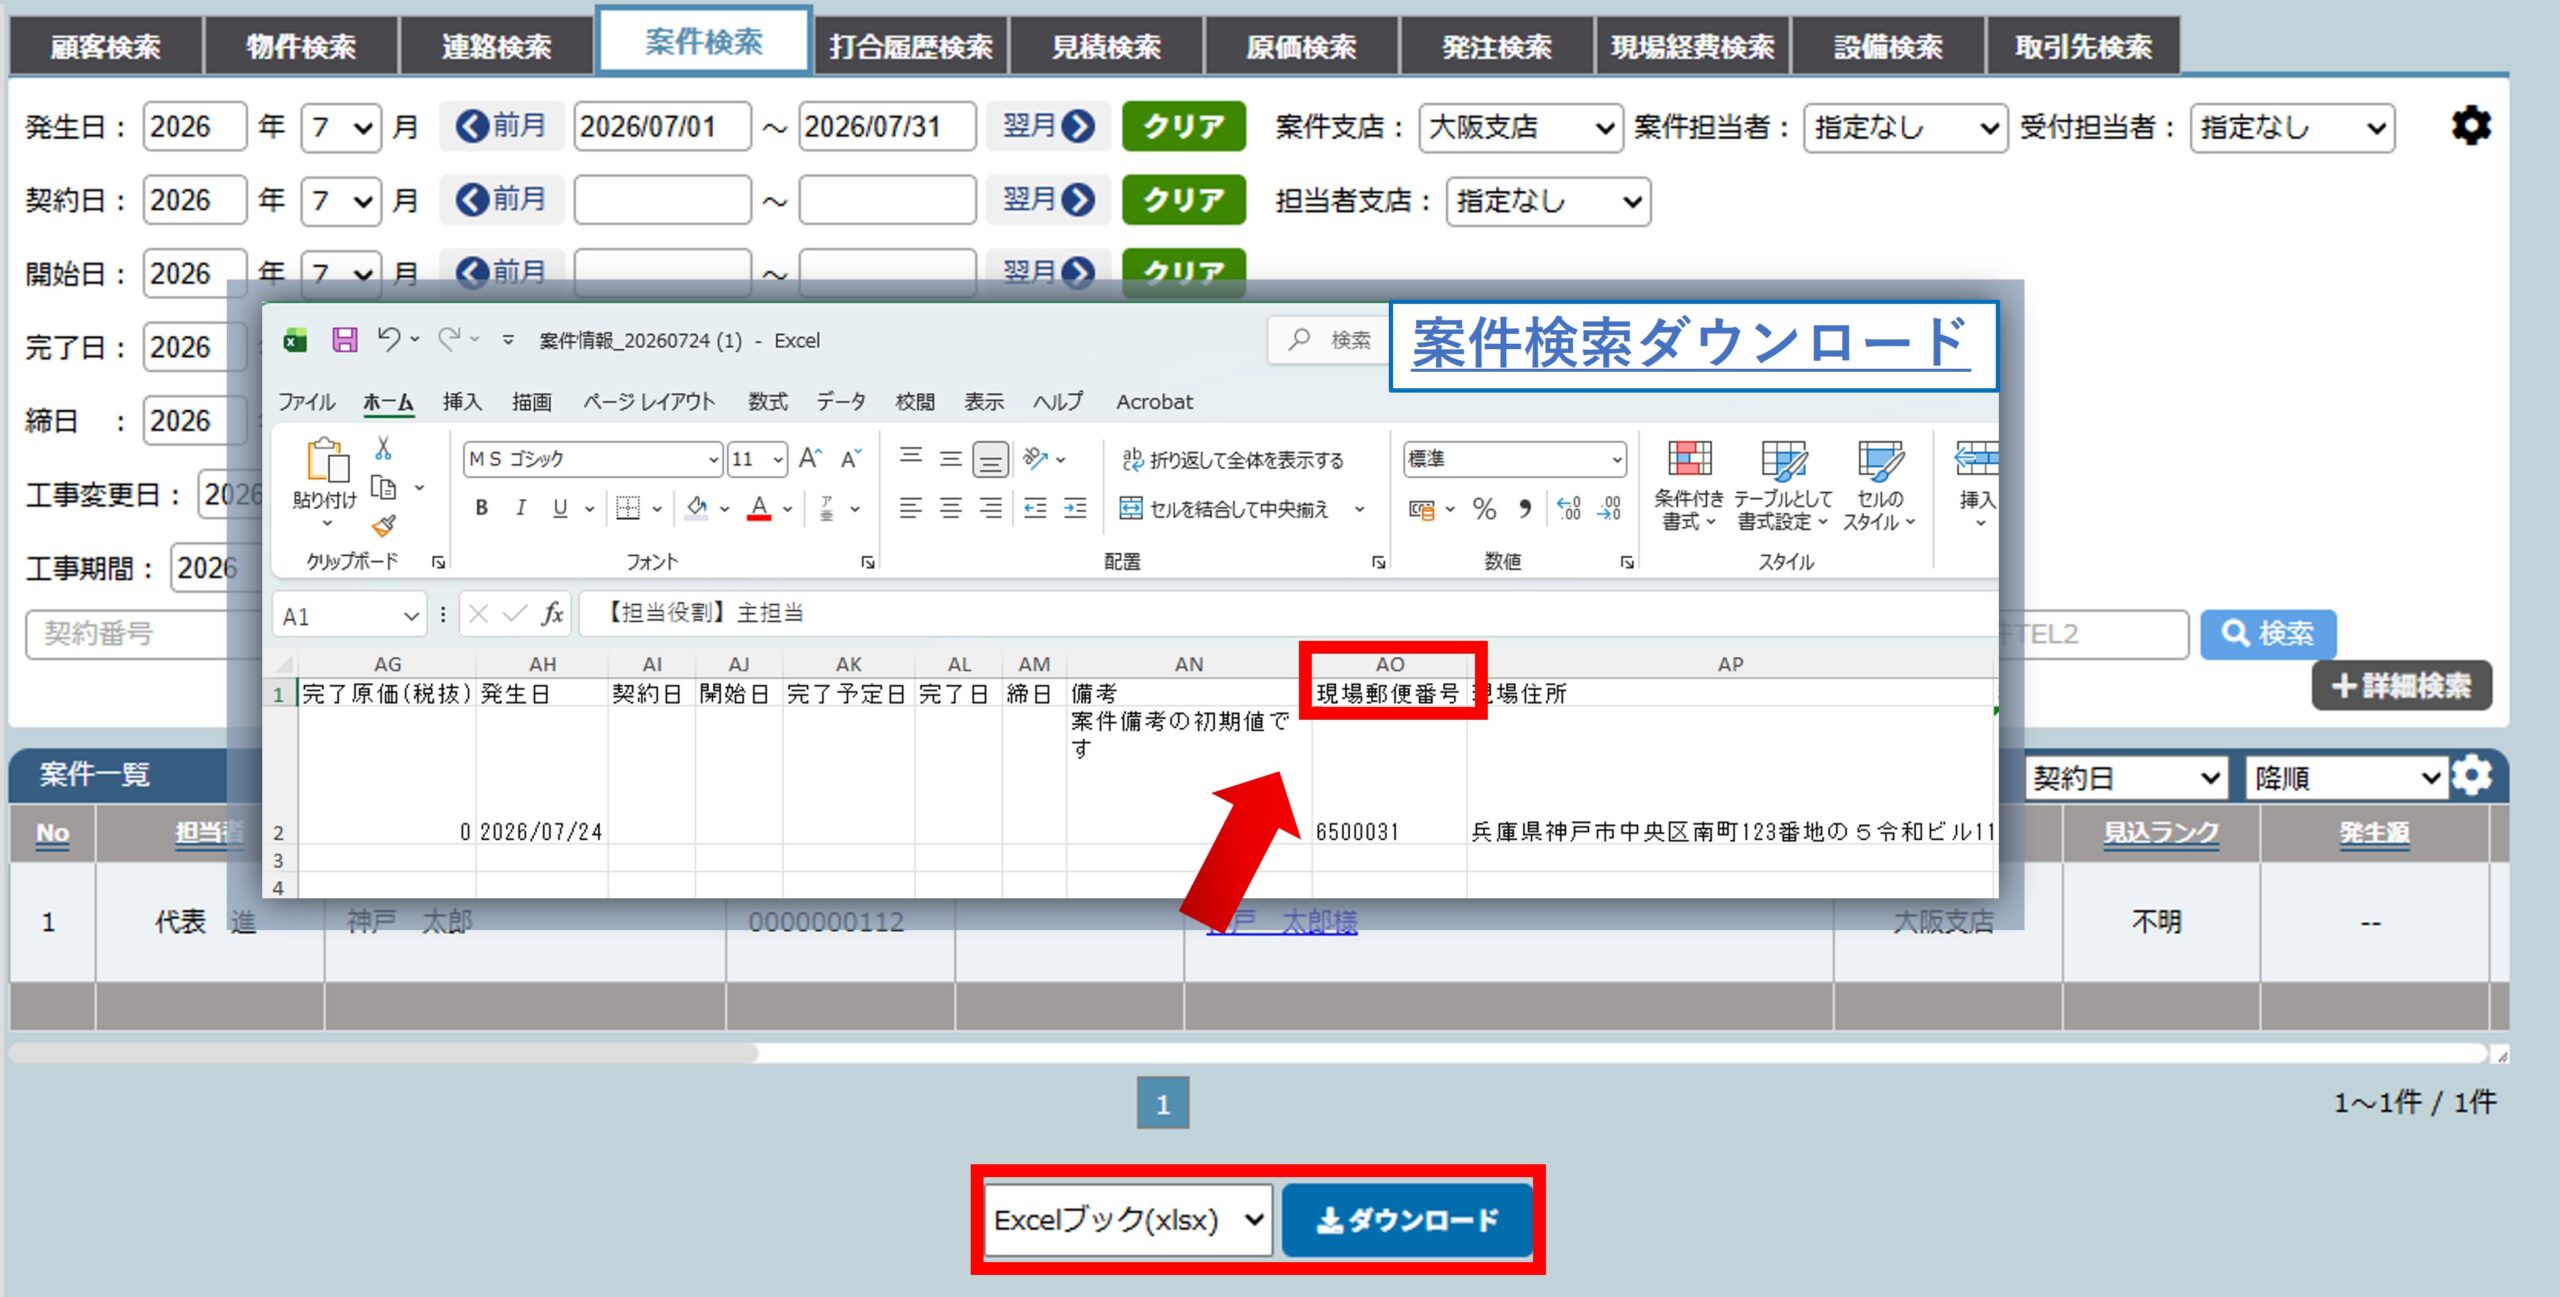Viewport: 2560px width, 1297px height.
Task: Open the 降順 sort order dropdown
Action: [2347, 778]
